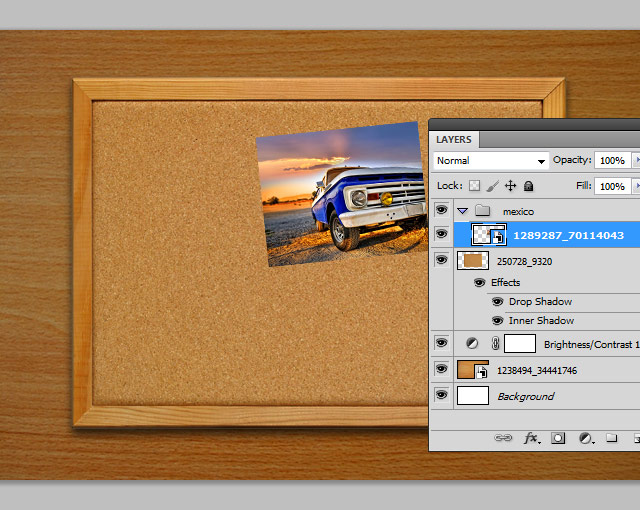Open the Opacity slider arrow
The height and width of the screenshot is (510, 640).
(x=636, y=160)
